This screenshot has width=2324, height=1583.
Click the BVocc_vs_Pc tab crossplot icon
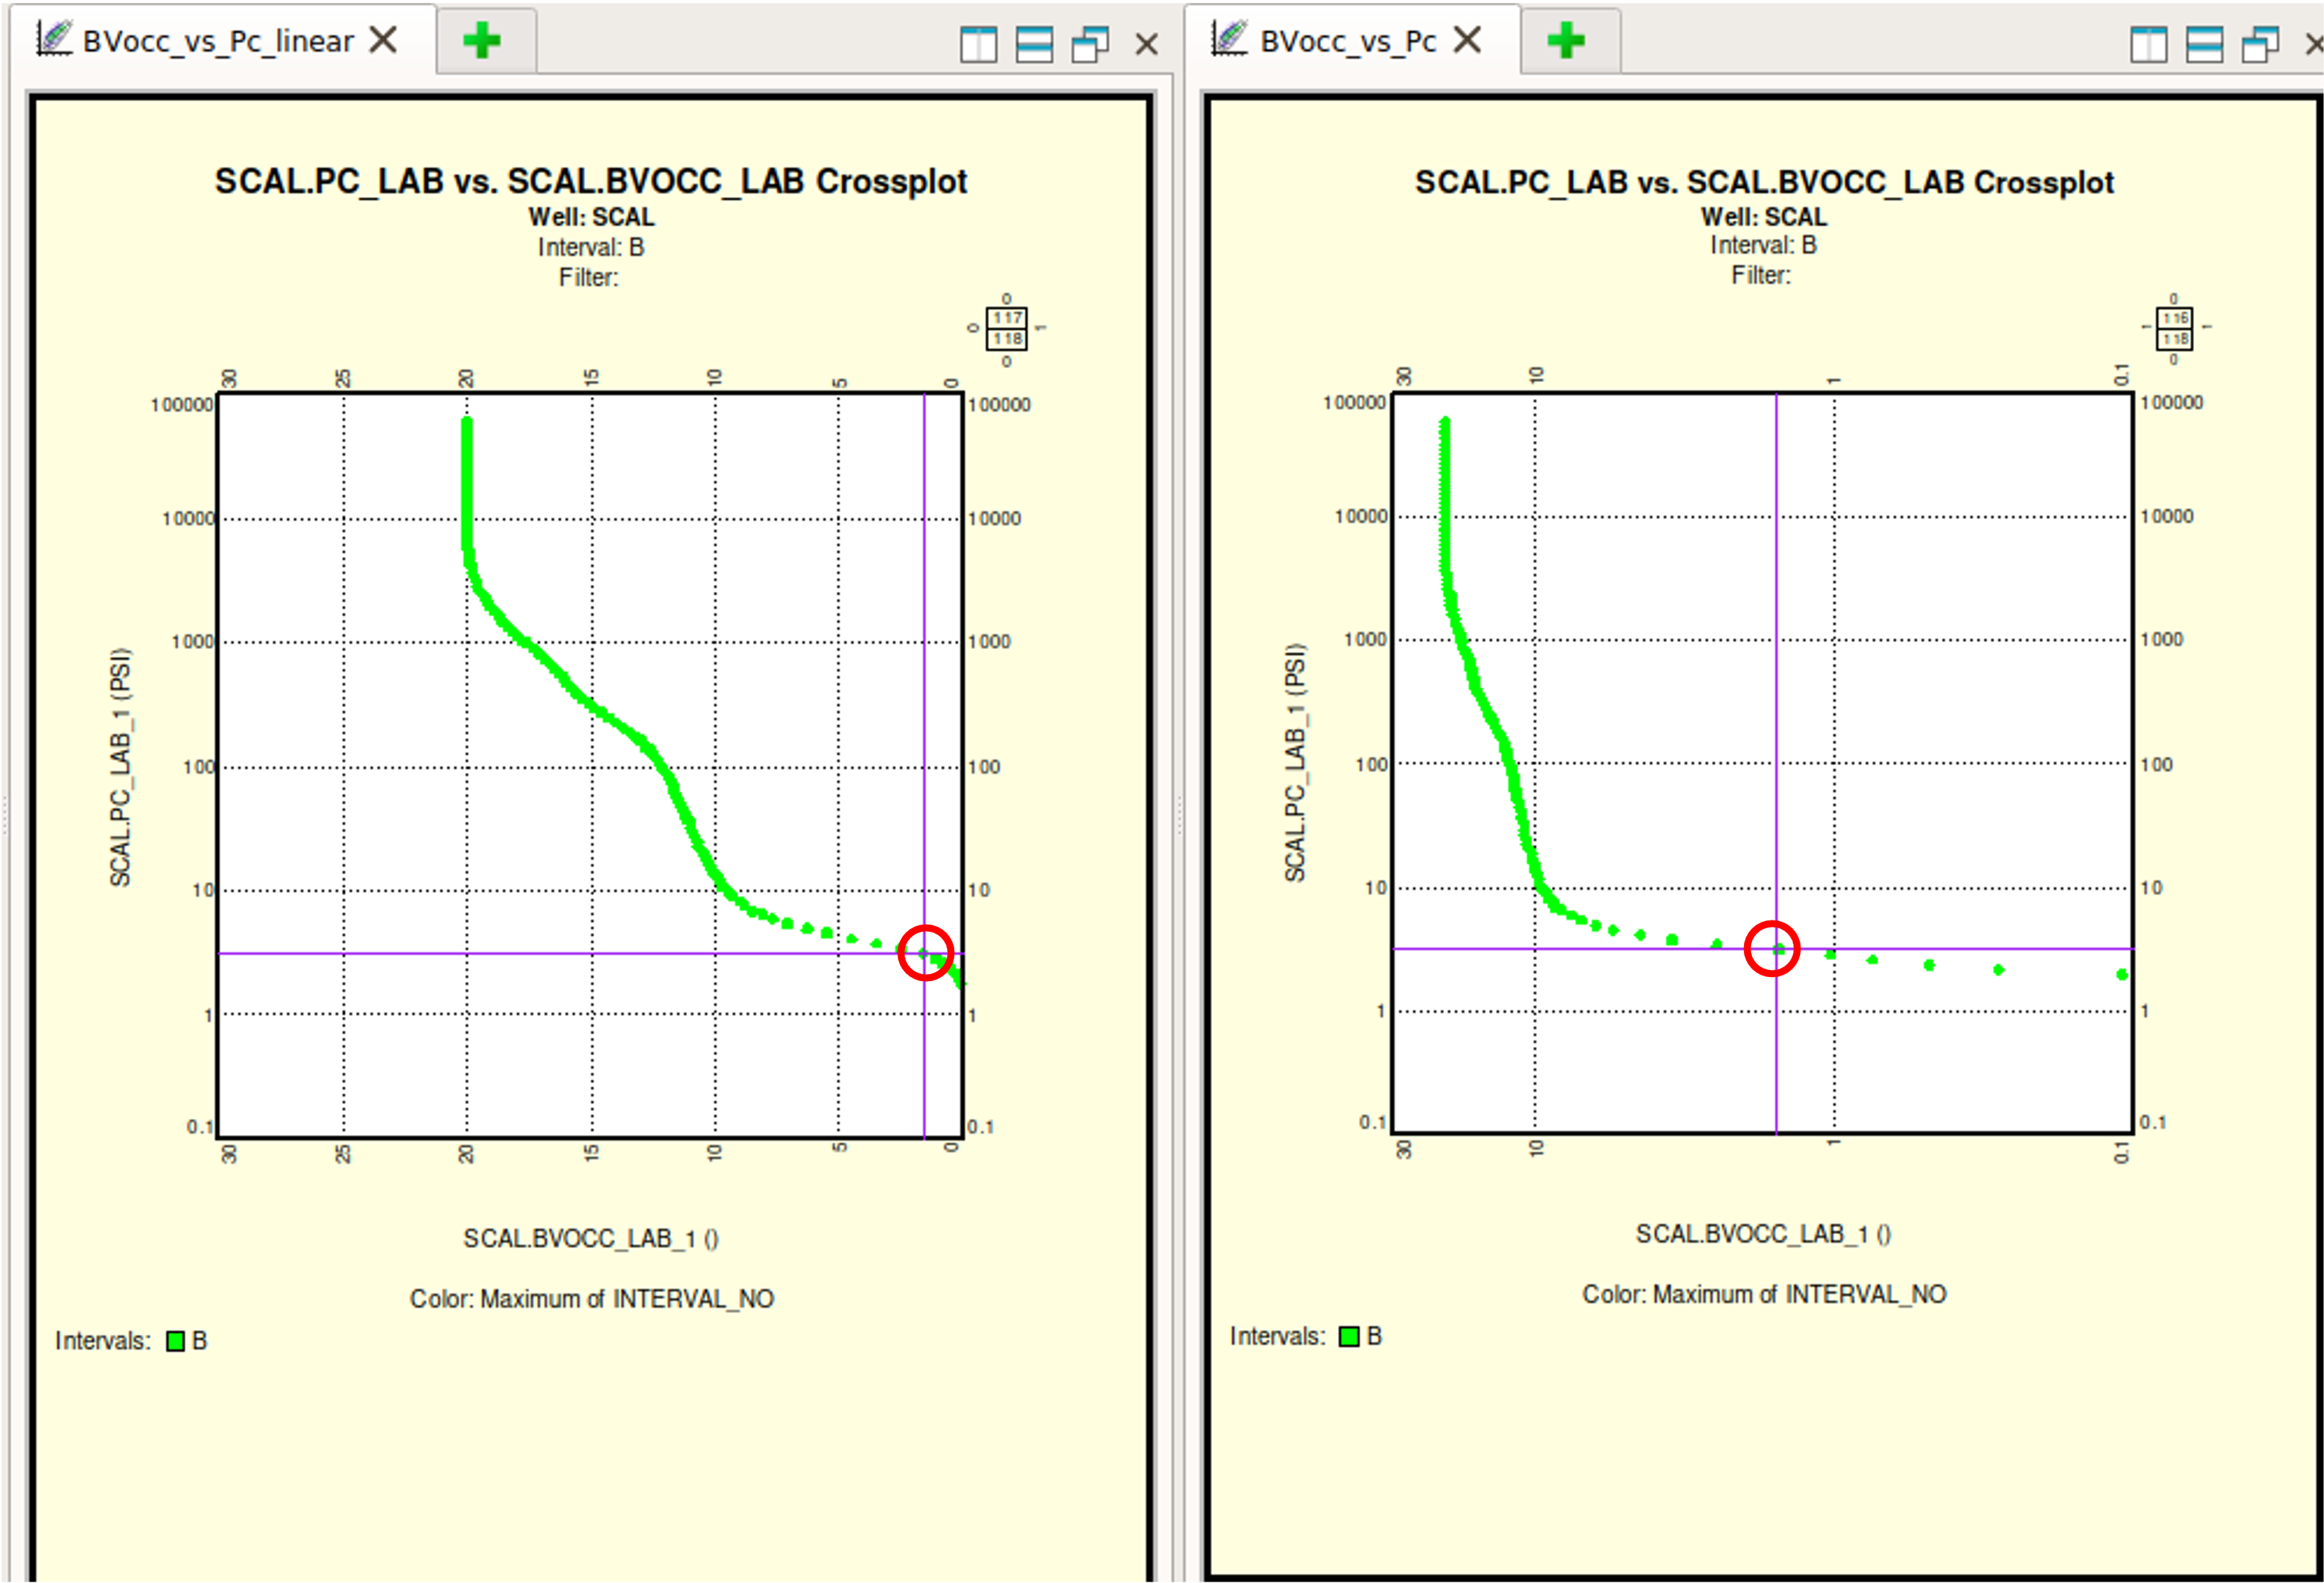(x=1230, y=39)
